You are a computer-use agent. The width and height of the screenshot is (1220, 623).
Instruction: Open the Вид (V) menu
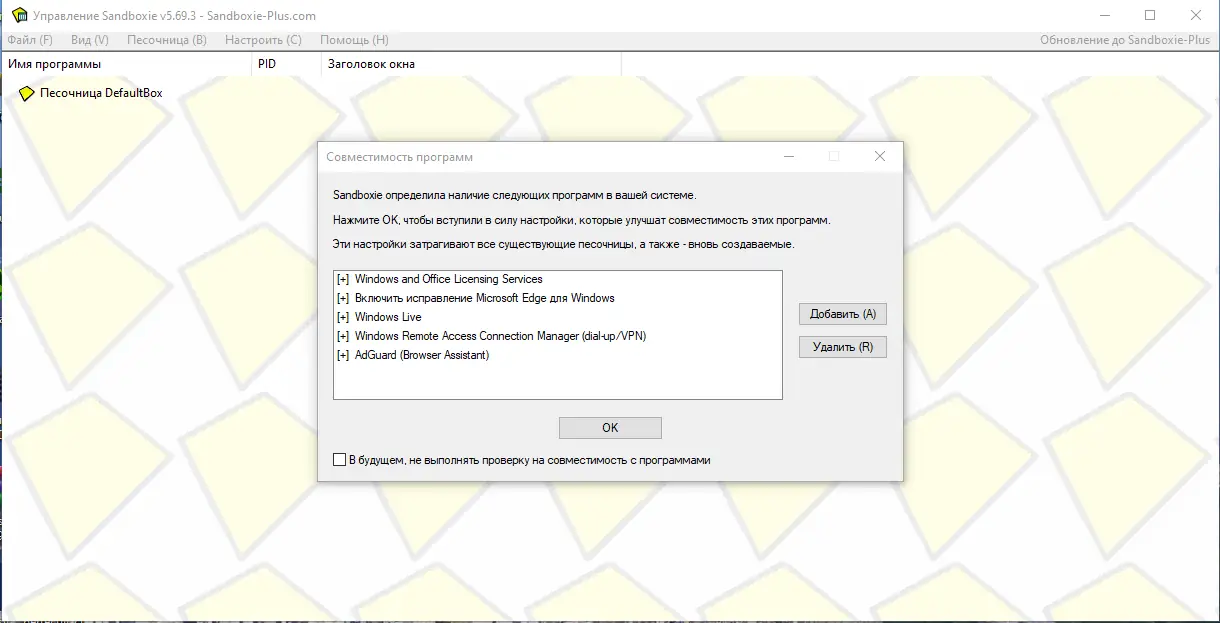click(90, 40)
